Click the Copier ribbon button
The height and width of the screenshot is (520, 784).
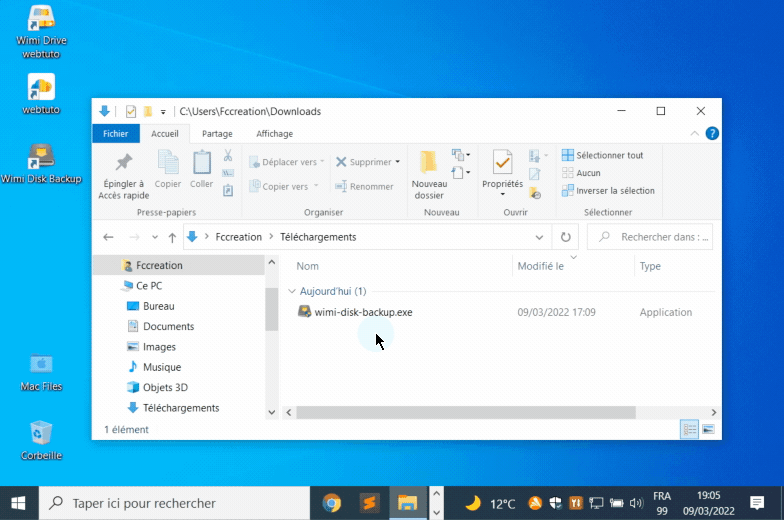168,170
